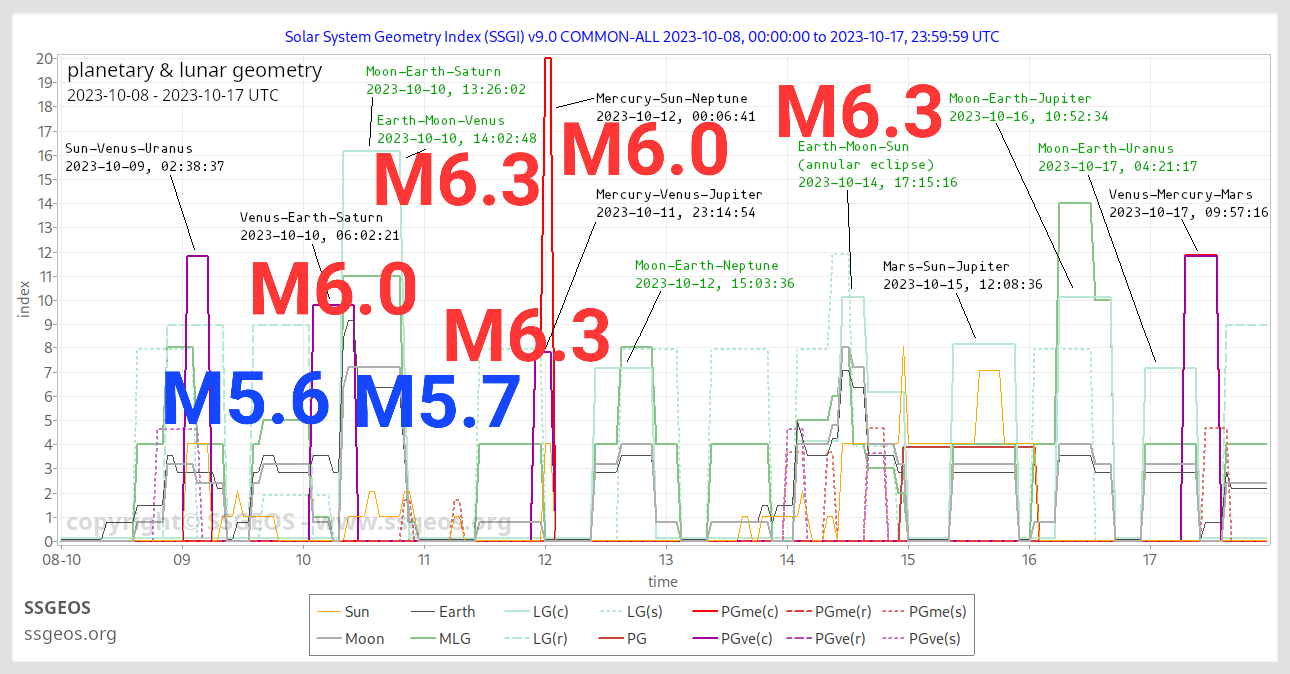Open the ssgeos.org link
Image resolution: width=1290 pixels, height=674 pixels.
point(69,634)
